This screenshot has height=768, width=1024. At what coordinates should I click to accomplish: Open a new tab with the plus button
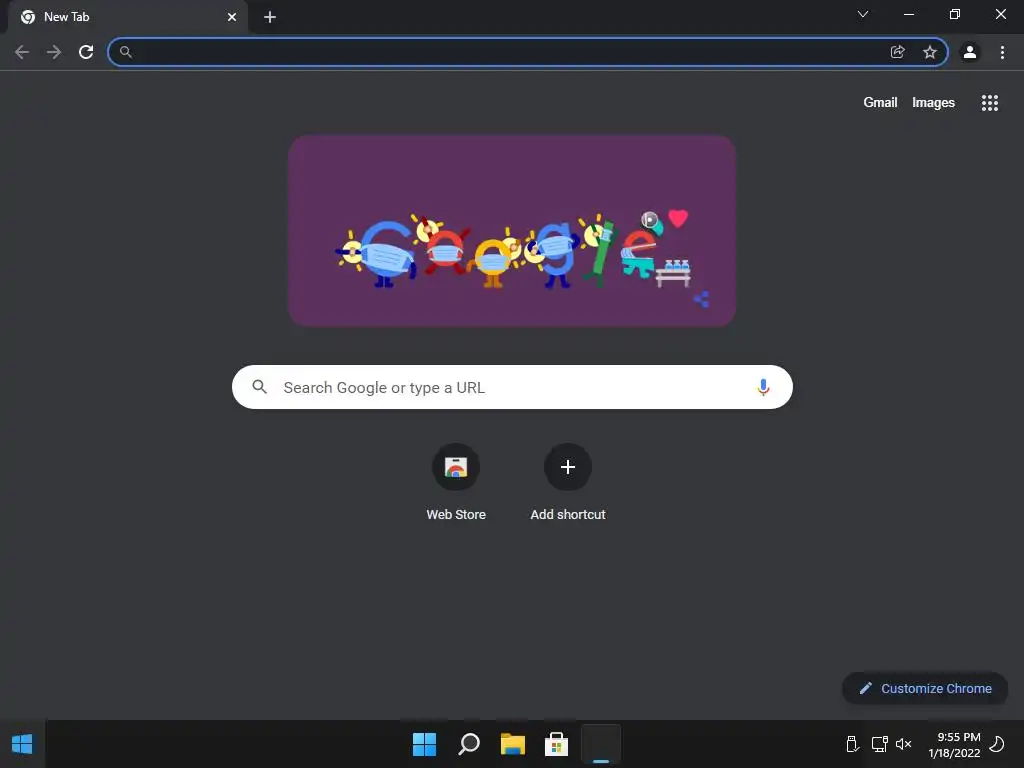click(270, 17)
